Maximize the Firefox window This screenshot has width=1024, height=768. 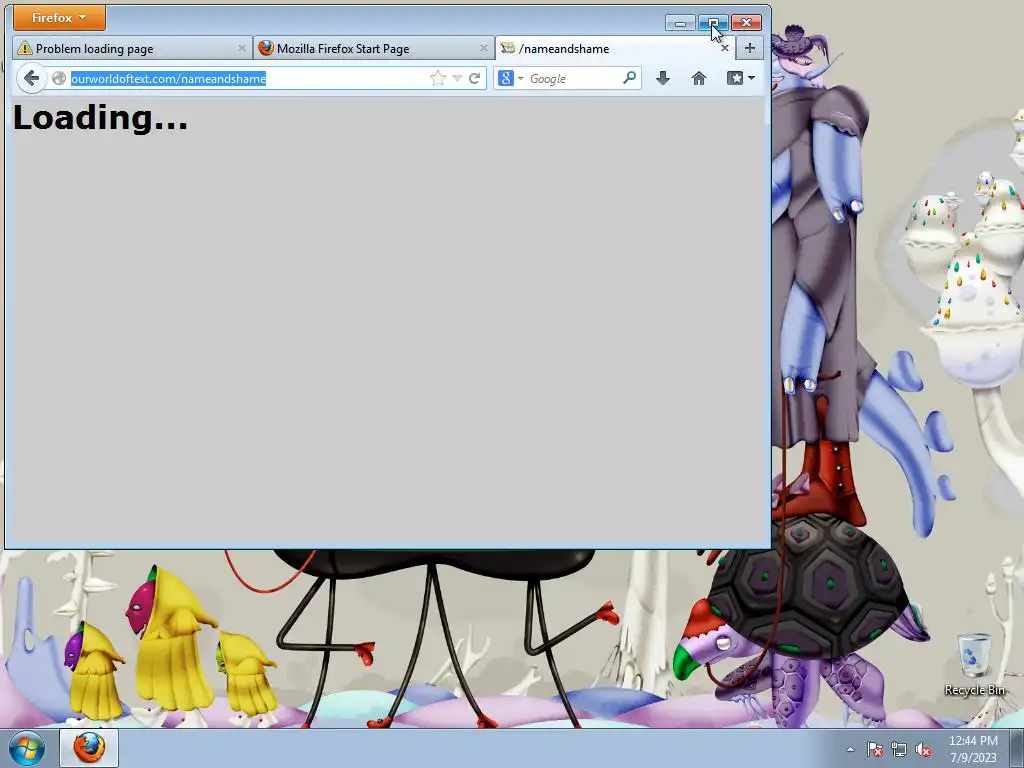pos(713,23)
